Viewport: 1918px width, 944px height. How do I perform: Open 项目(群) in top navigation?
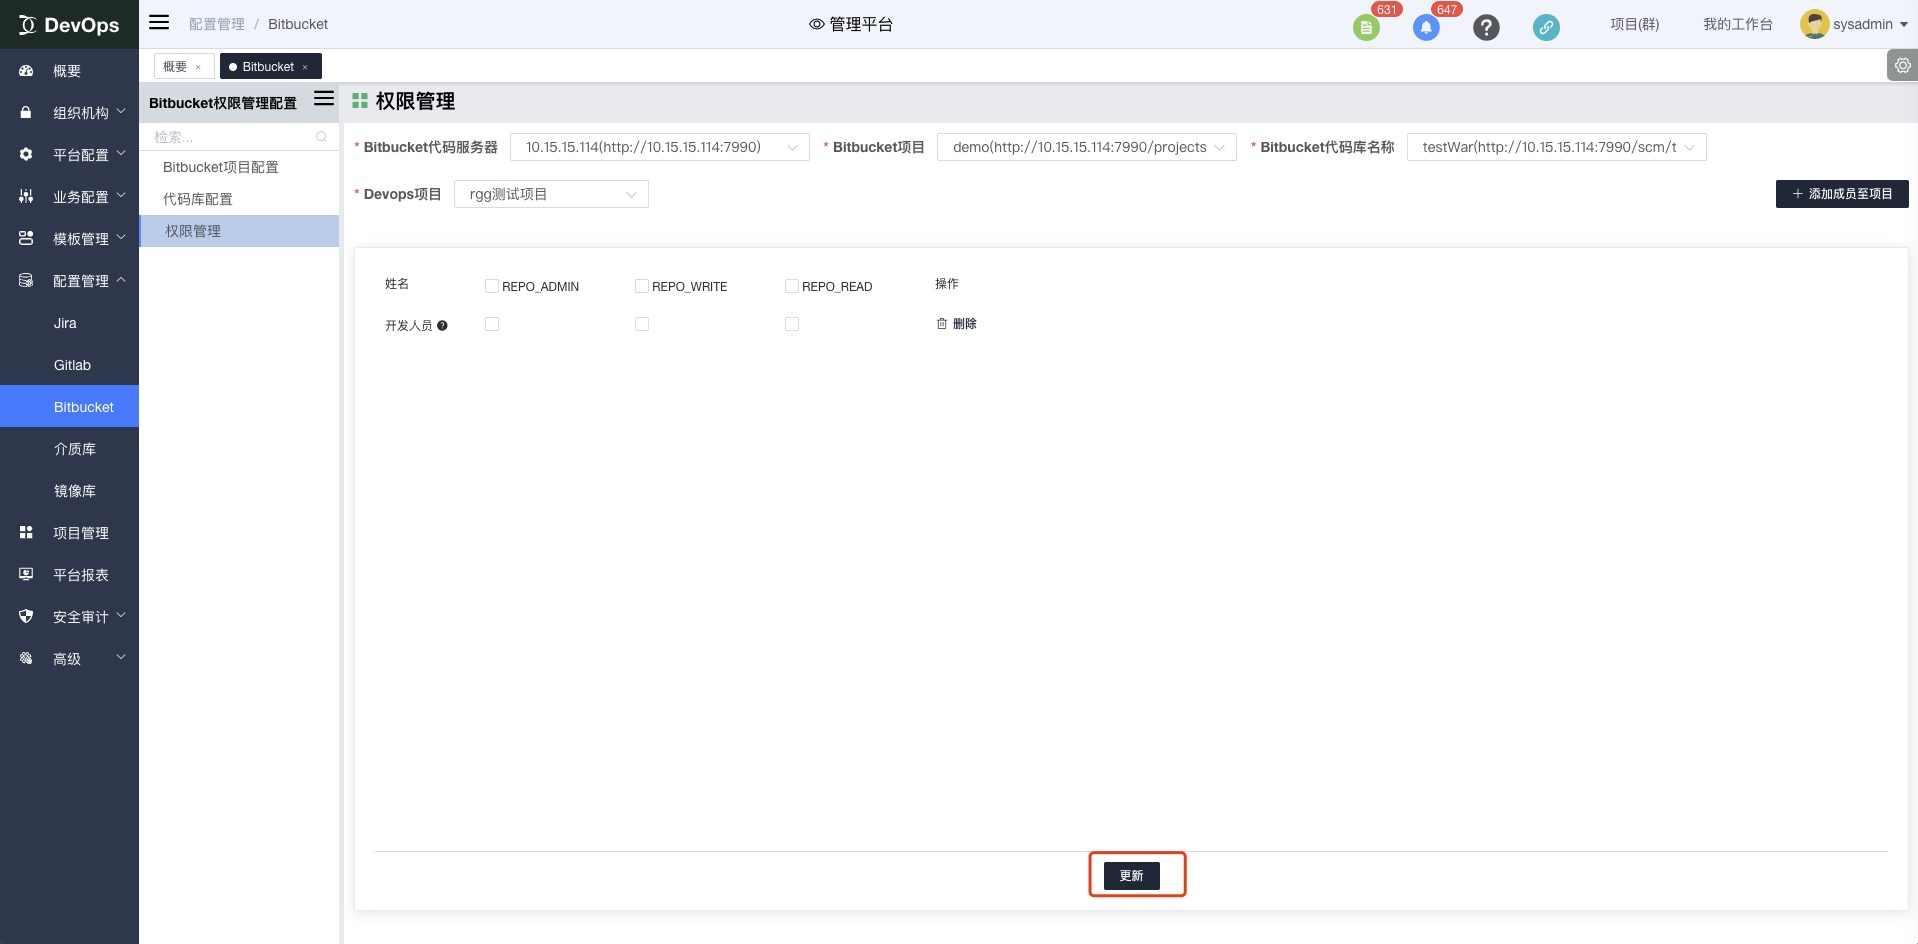(1634, 24)
